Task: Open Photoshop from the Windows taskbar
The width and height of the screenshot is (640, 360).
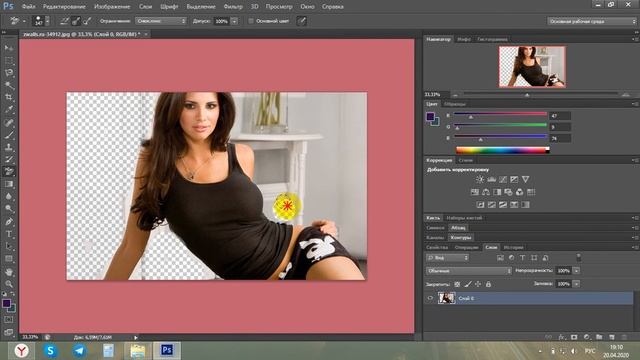Action: pos(167,350)
